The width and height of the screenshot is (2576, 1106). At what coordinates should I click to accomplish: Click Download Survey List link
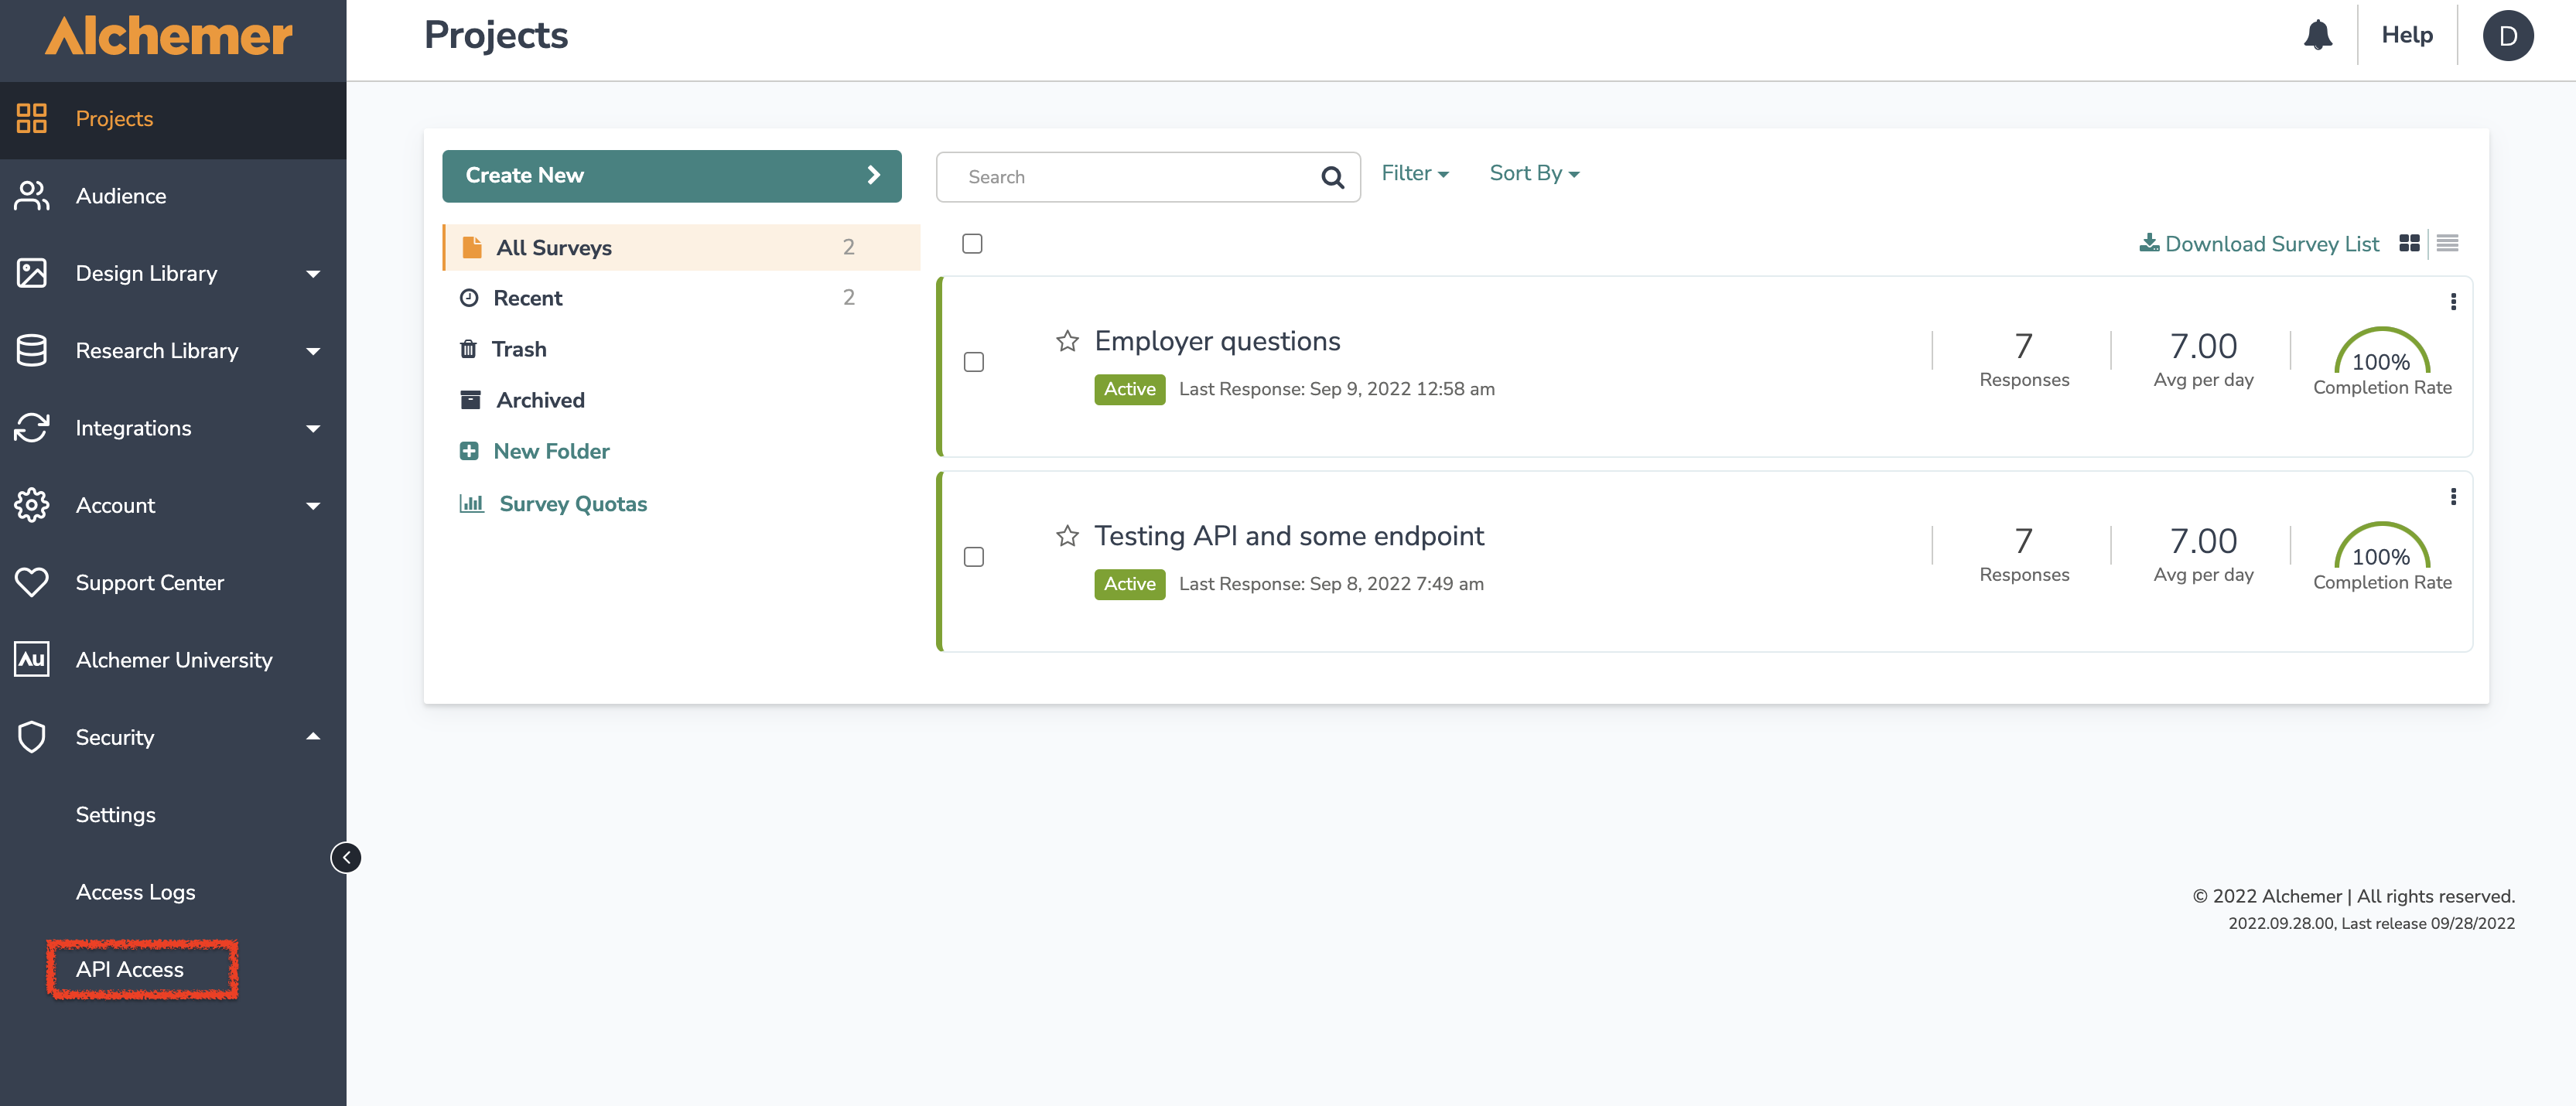[x=2257, y=241]
